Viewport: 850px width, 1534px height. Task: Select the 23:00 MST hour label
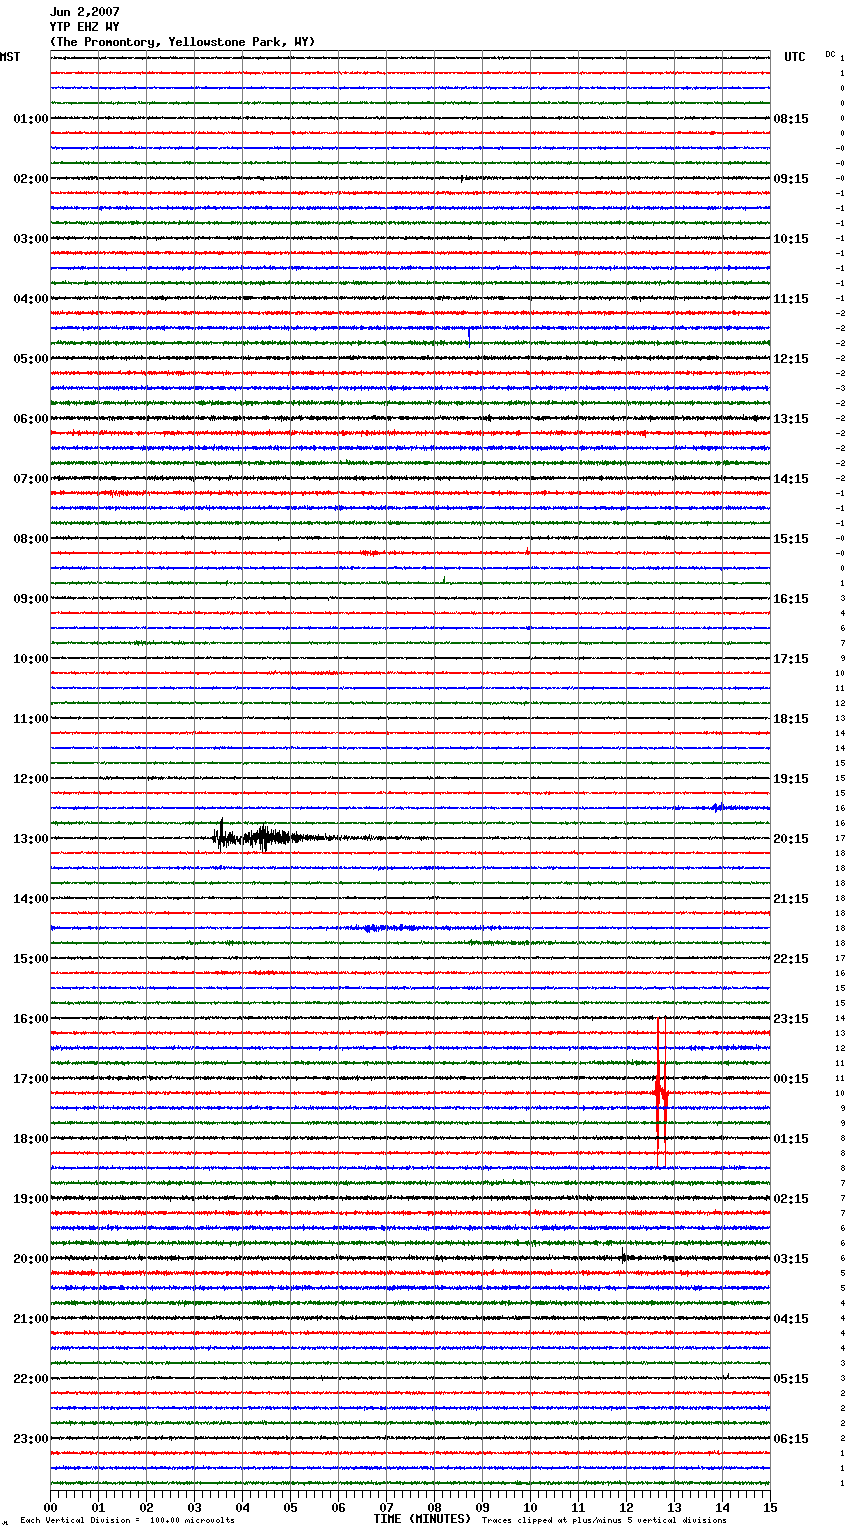[31, 1439]
